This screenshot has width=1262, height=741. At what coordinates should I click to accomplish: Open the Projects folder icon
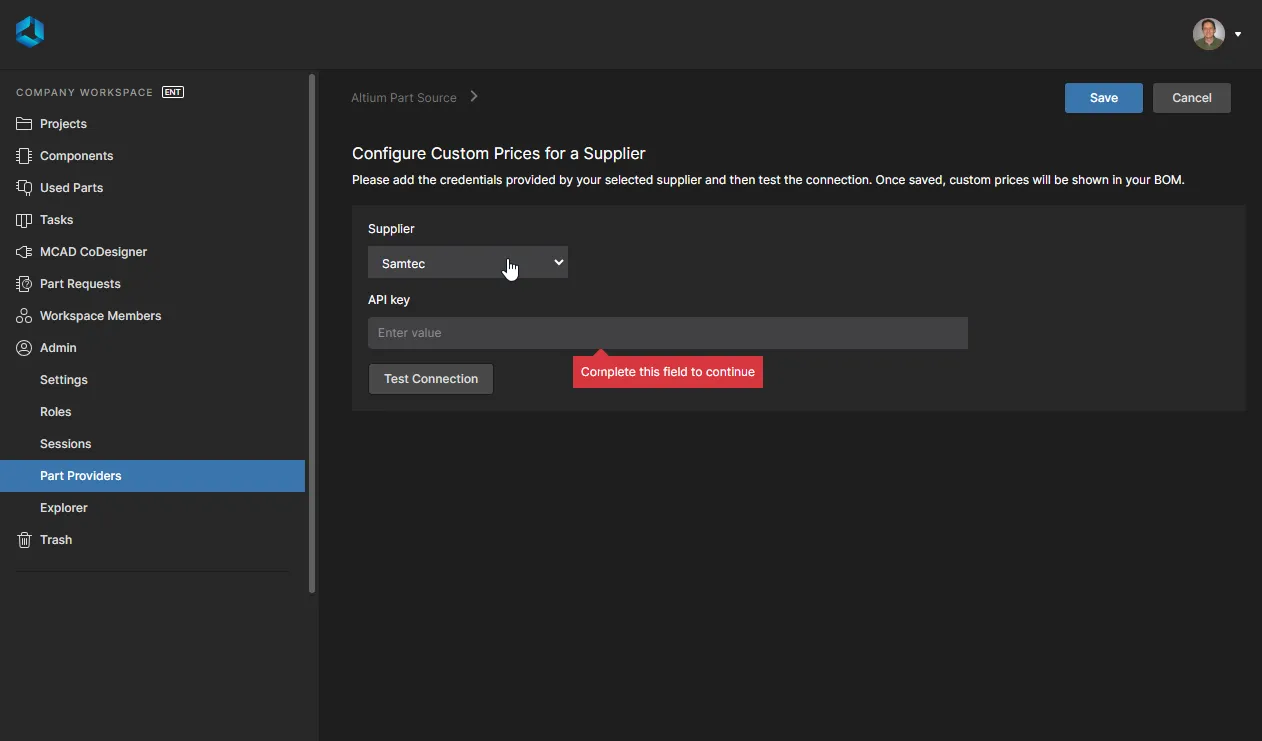(24, 124)
